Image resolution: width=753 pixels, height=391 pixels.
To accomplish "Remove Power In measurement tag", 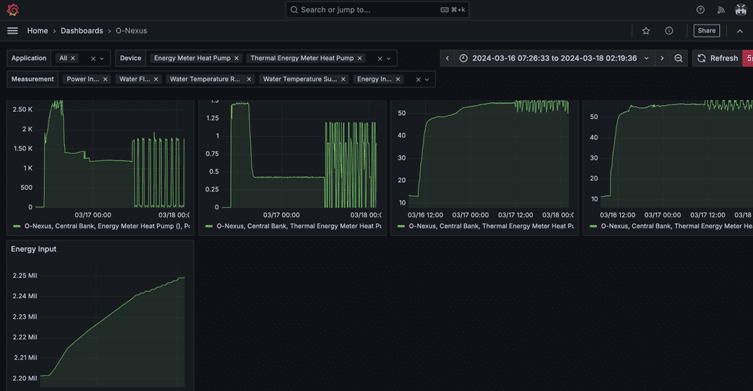I will click(105, 79).
